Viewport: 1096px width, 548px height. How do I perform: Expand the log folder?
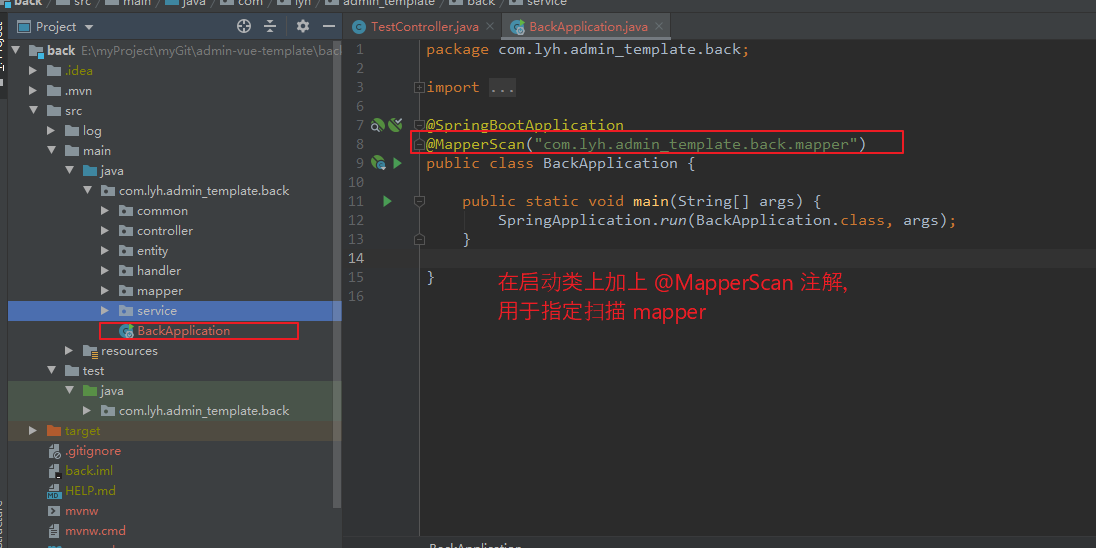point(51,131)
